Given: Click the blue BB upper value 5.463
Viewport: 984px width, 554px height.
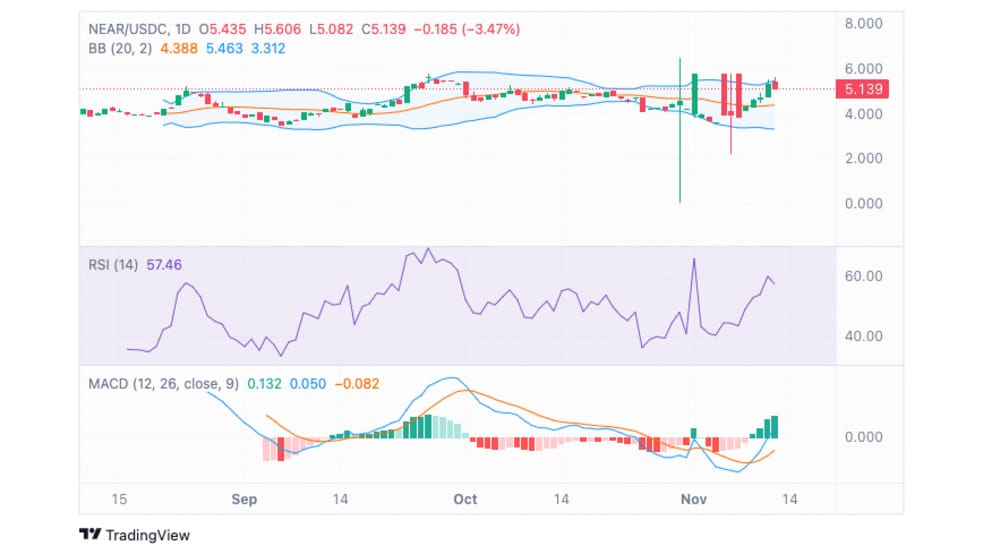Looking at the screenshot, I should point(224,48).
